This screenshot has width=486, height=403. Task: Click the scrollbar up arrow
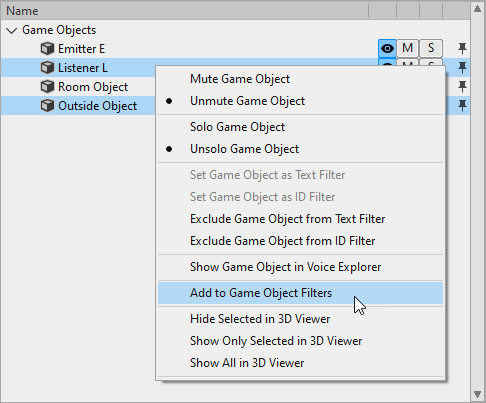pos(477,9)
